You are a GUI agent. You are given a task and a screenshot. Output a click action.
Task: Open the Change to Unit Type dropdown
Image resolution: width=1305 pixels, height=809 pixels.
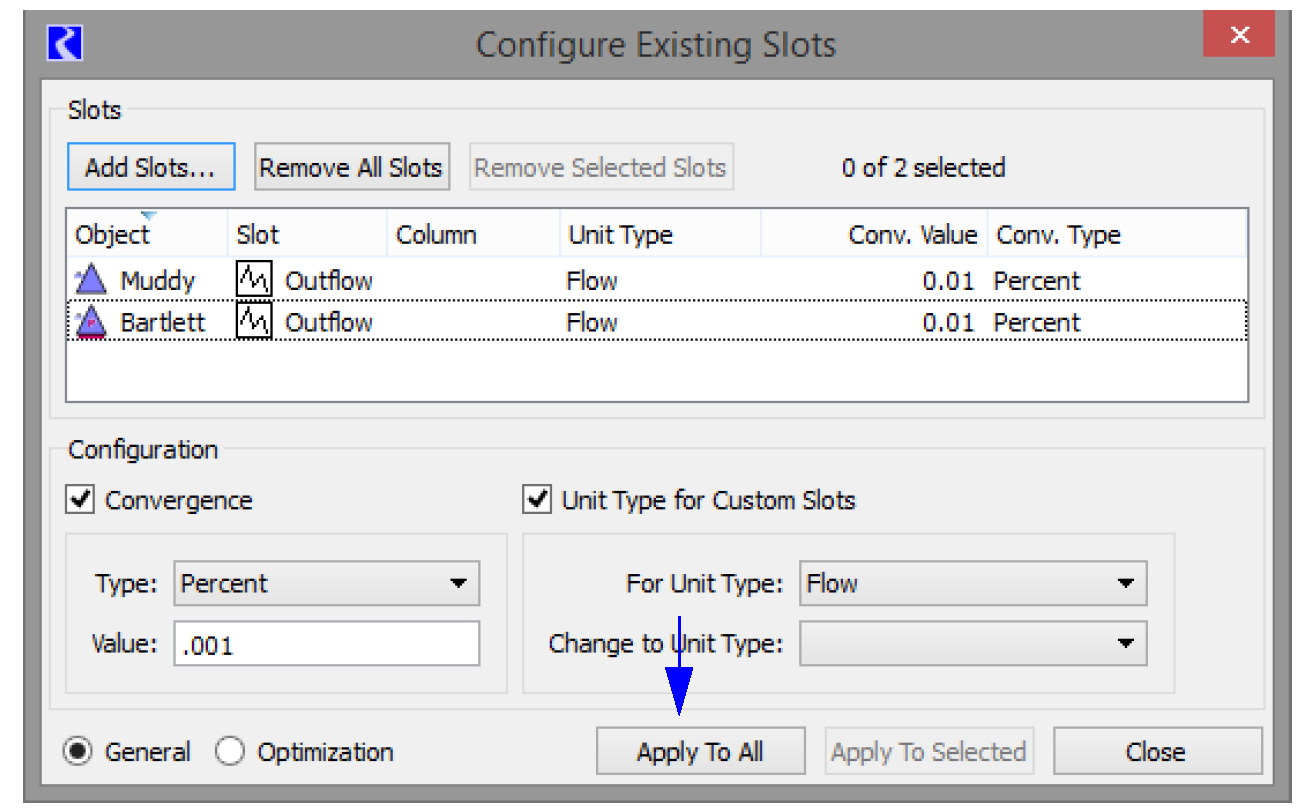973,644
